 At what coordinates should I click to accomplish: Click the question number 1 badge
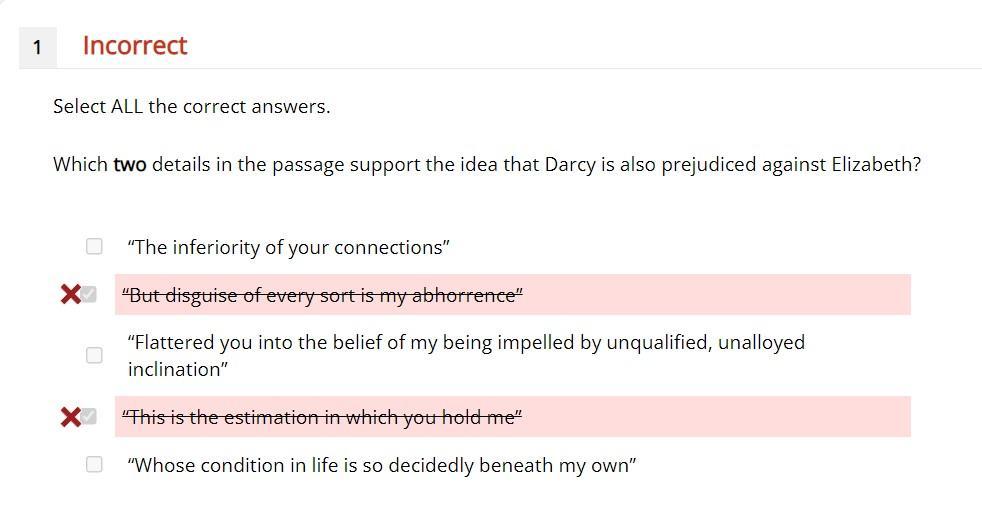tap(37, 47)
